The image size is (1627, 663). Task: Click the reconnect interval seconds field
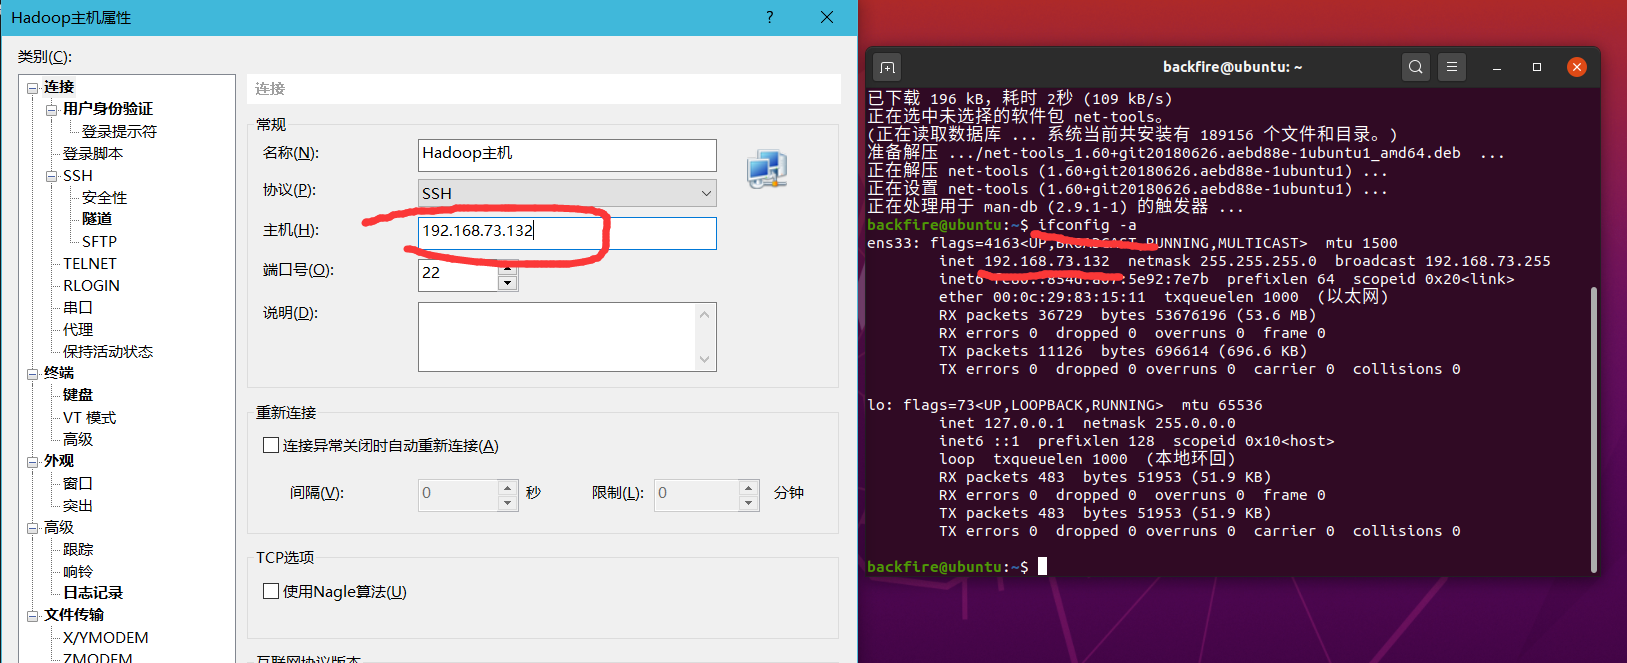(x=458, y=494)
